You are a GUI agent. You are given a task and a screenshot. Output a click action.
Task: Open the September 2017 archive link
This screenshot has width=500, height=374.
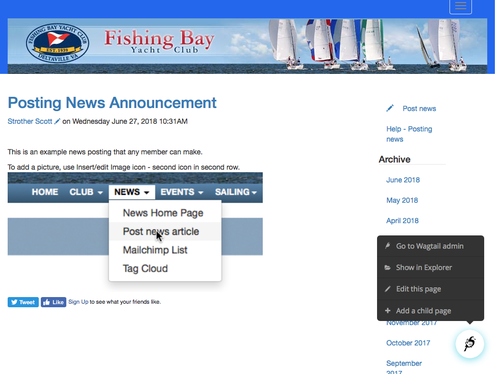coord(404,367)
